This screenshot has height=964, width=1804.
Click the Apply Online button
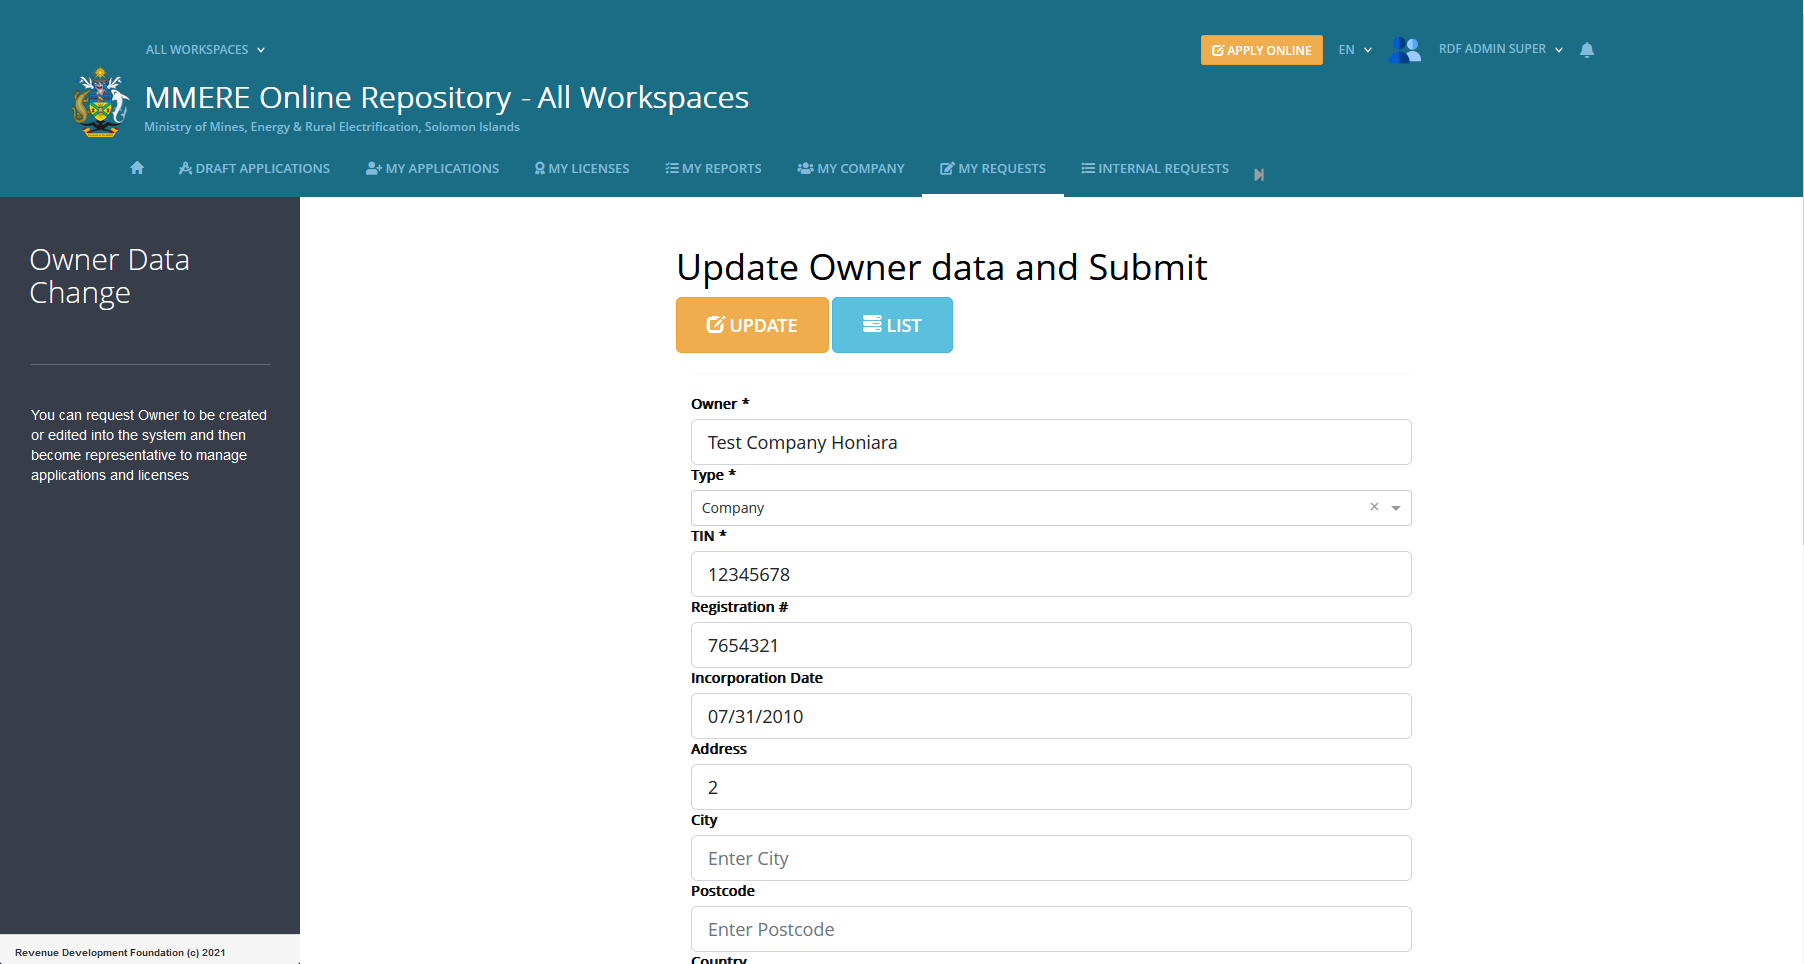(1262, 50)
